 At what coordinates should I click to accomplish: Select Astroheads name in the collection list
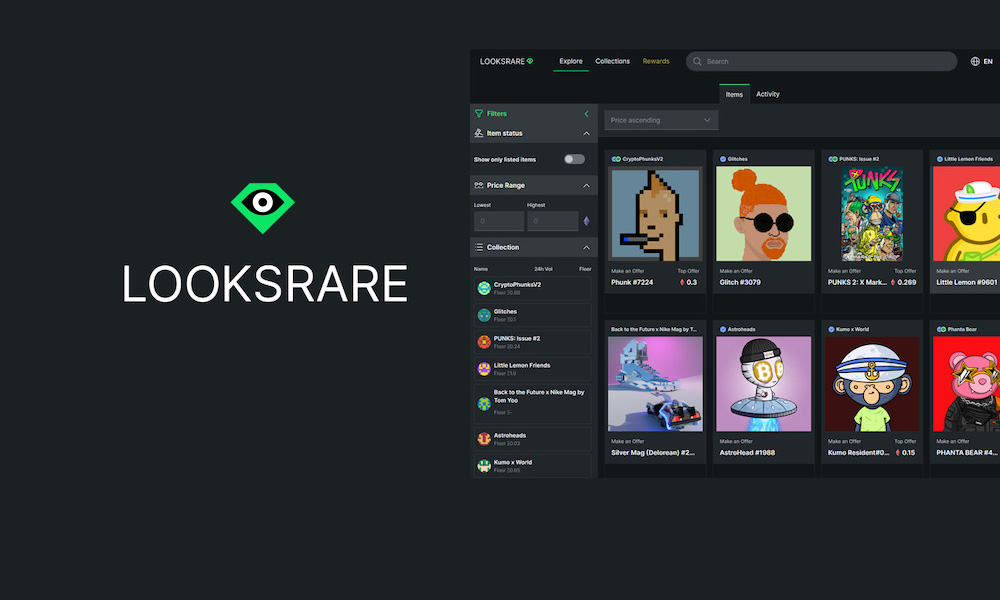pos(510,435)
